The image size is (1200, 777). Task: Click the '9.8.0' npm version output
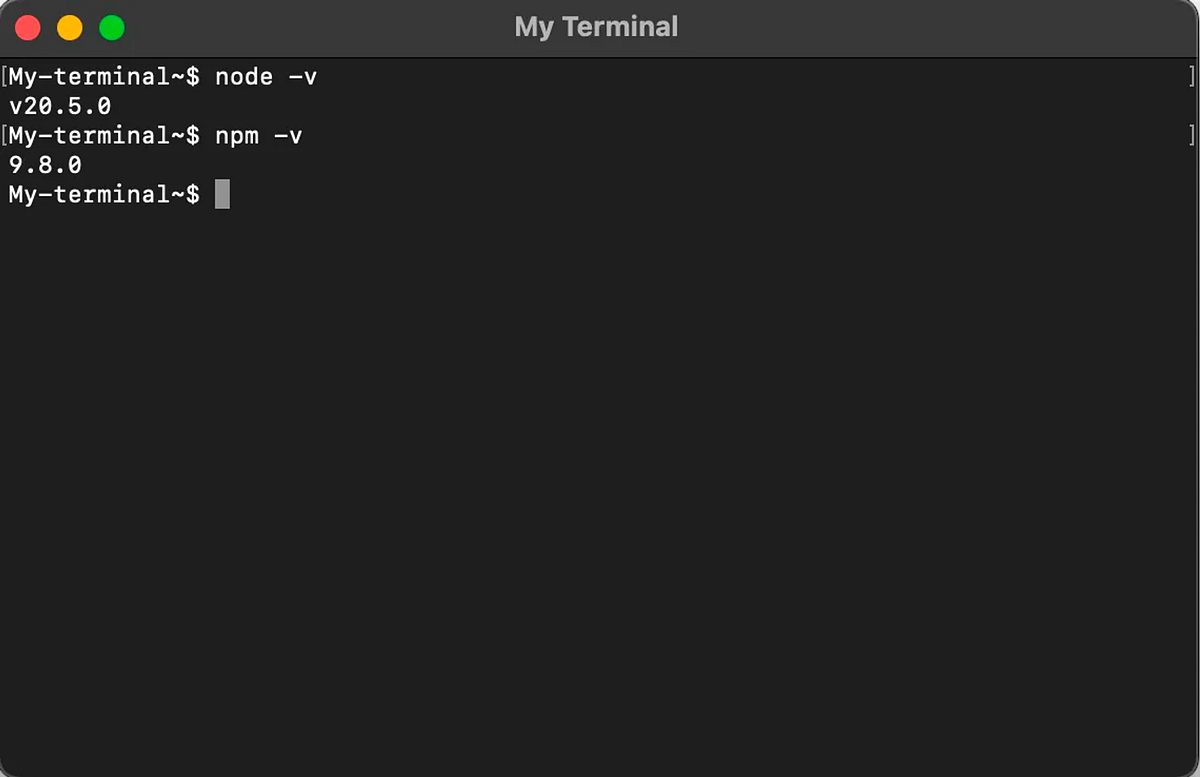(44, 164)
